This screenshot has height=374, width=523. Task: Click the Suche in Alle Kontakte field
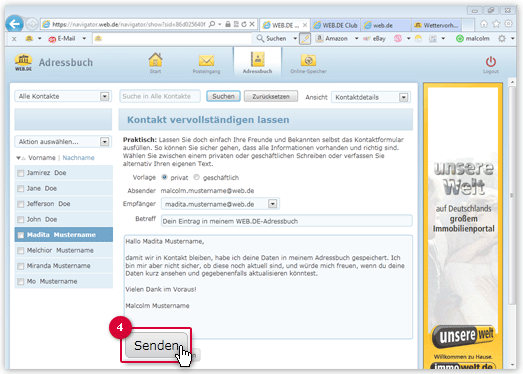pos(160,96)
